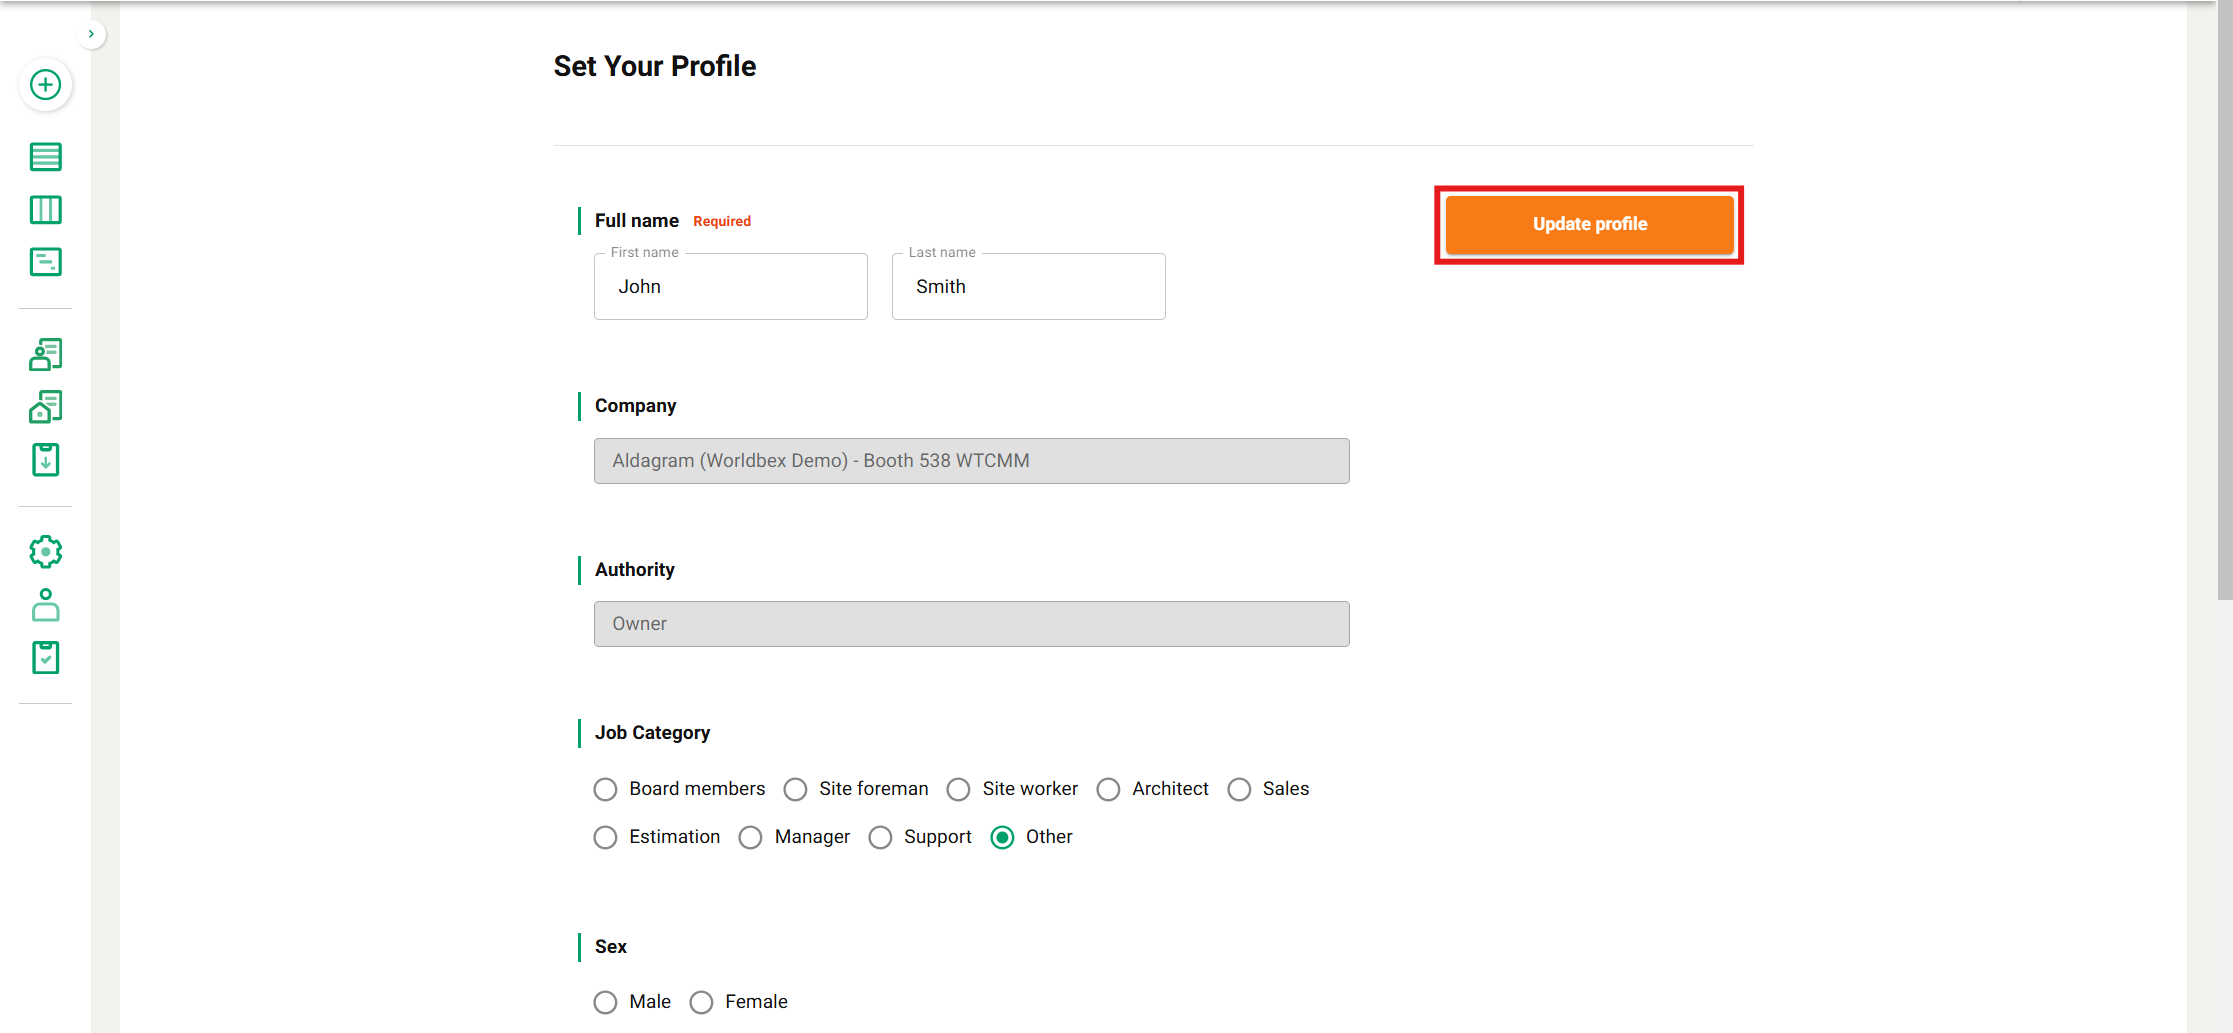
Task: Open the clipboard download icon
Action: 45,460
